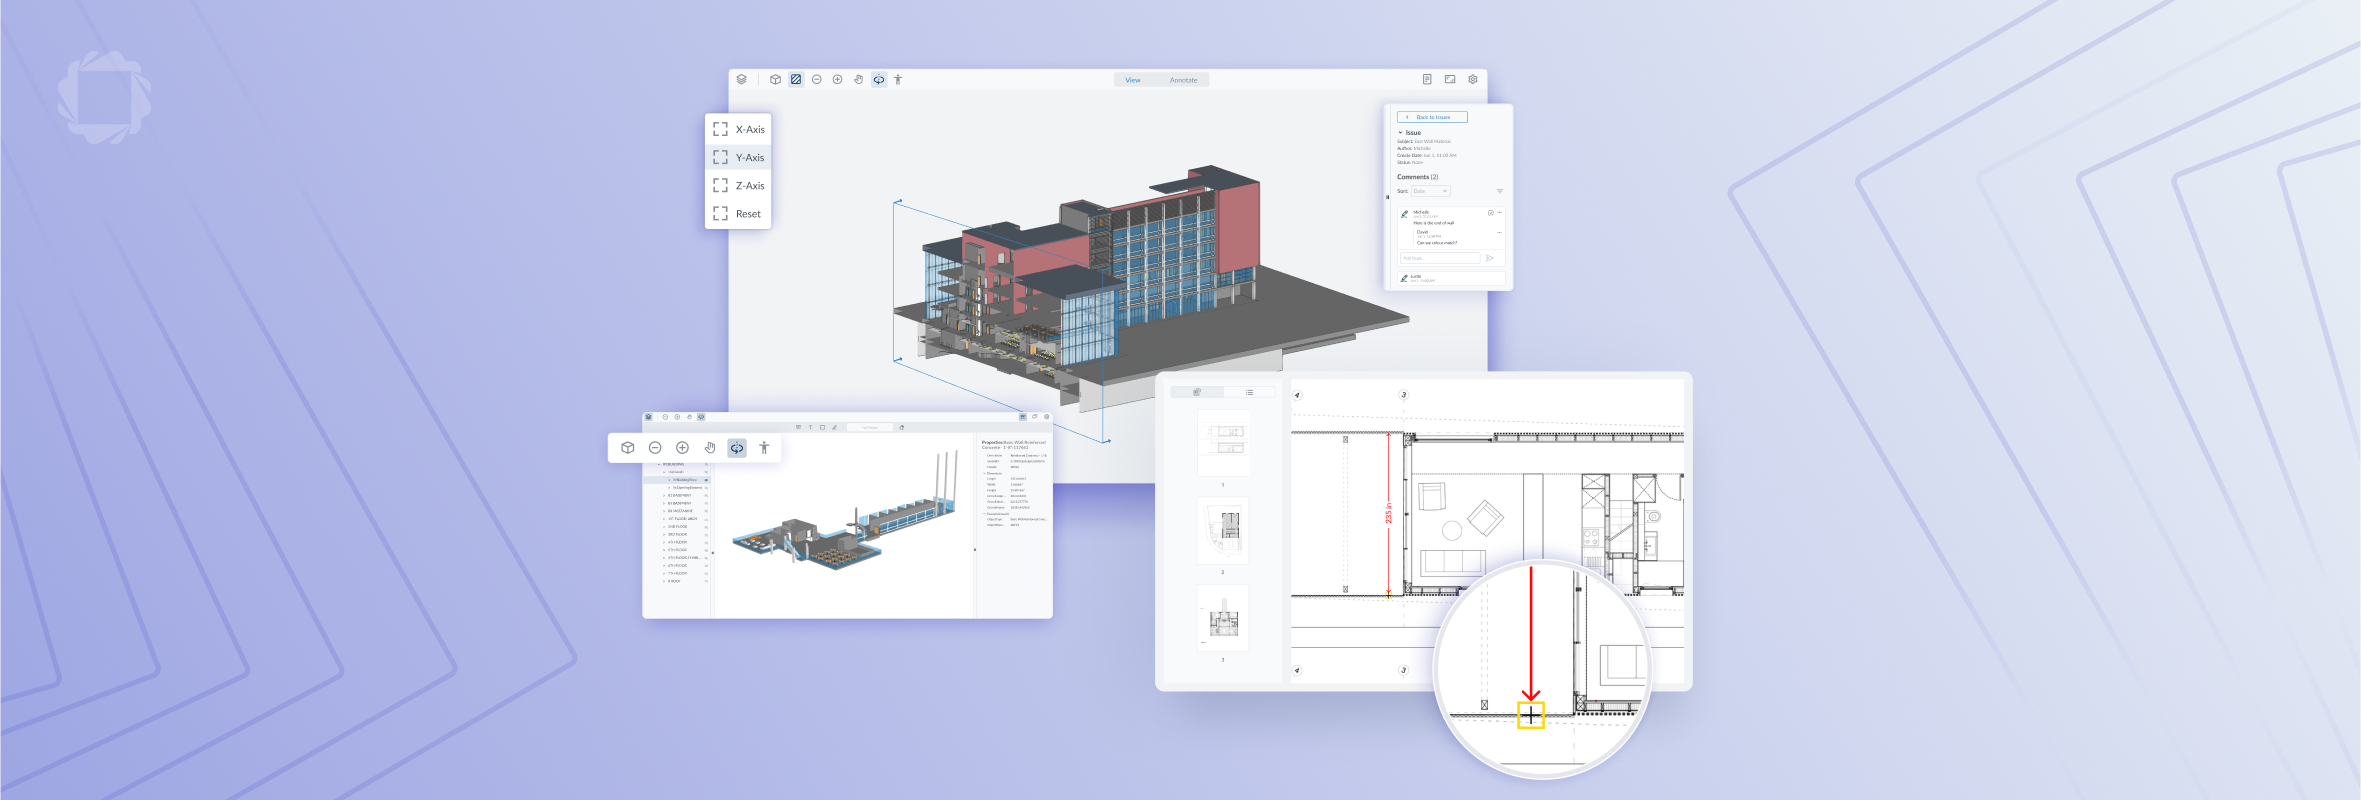Click the zoom out icon in the floating enlarged toolbar

(655, 447)
